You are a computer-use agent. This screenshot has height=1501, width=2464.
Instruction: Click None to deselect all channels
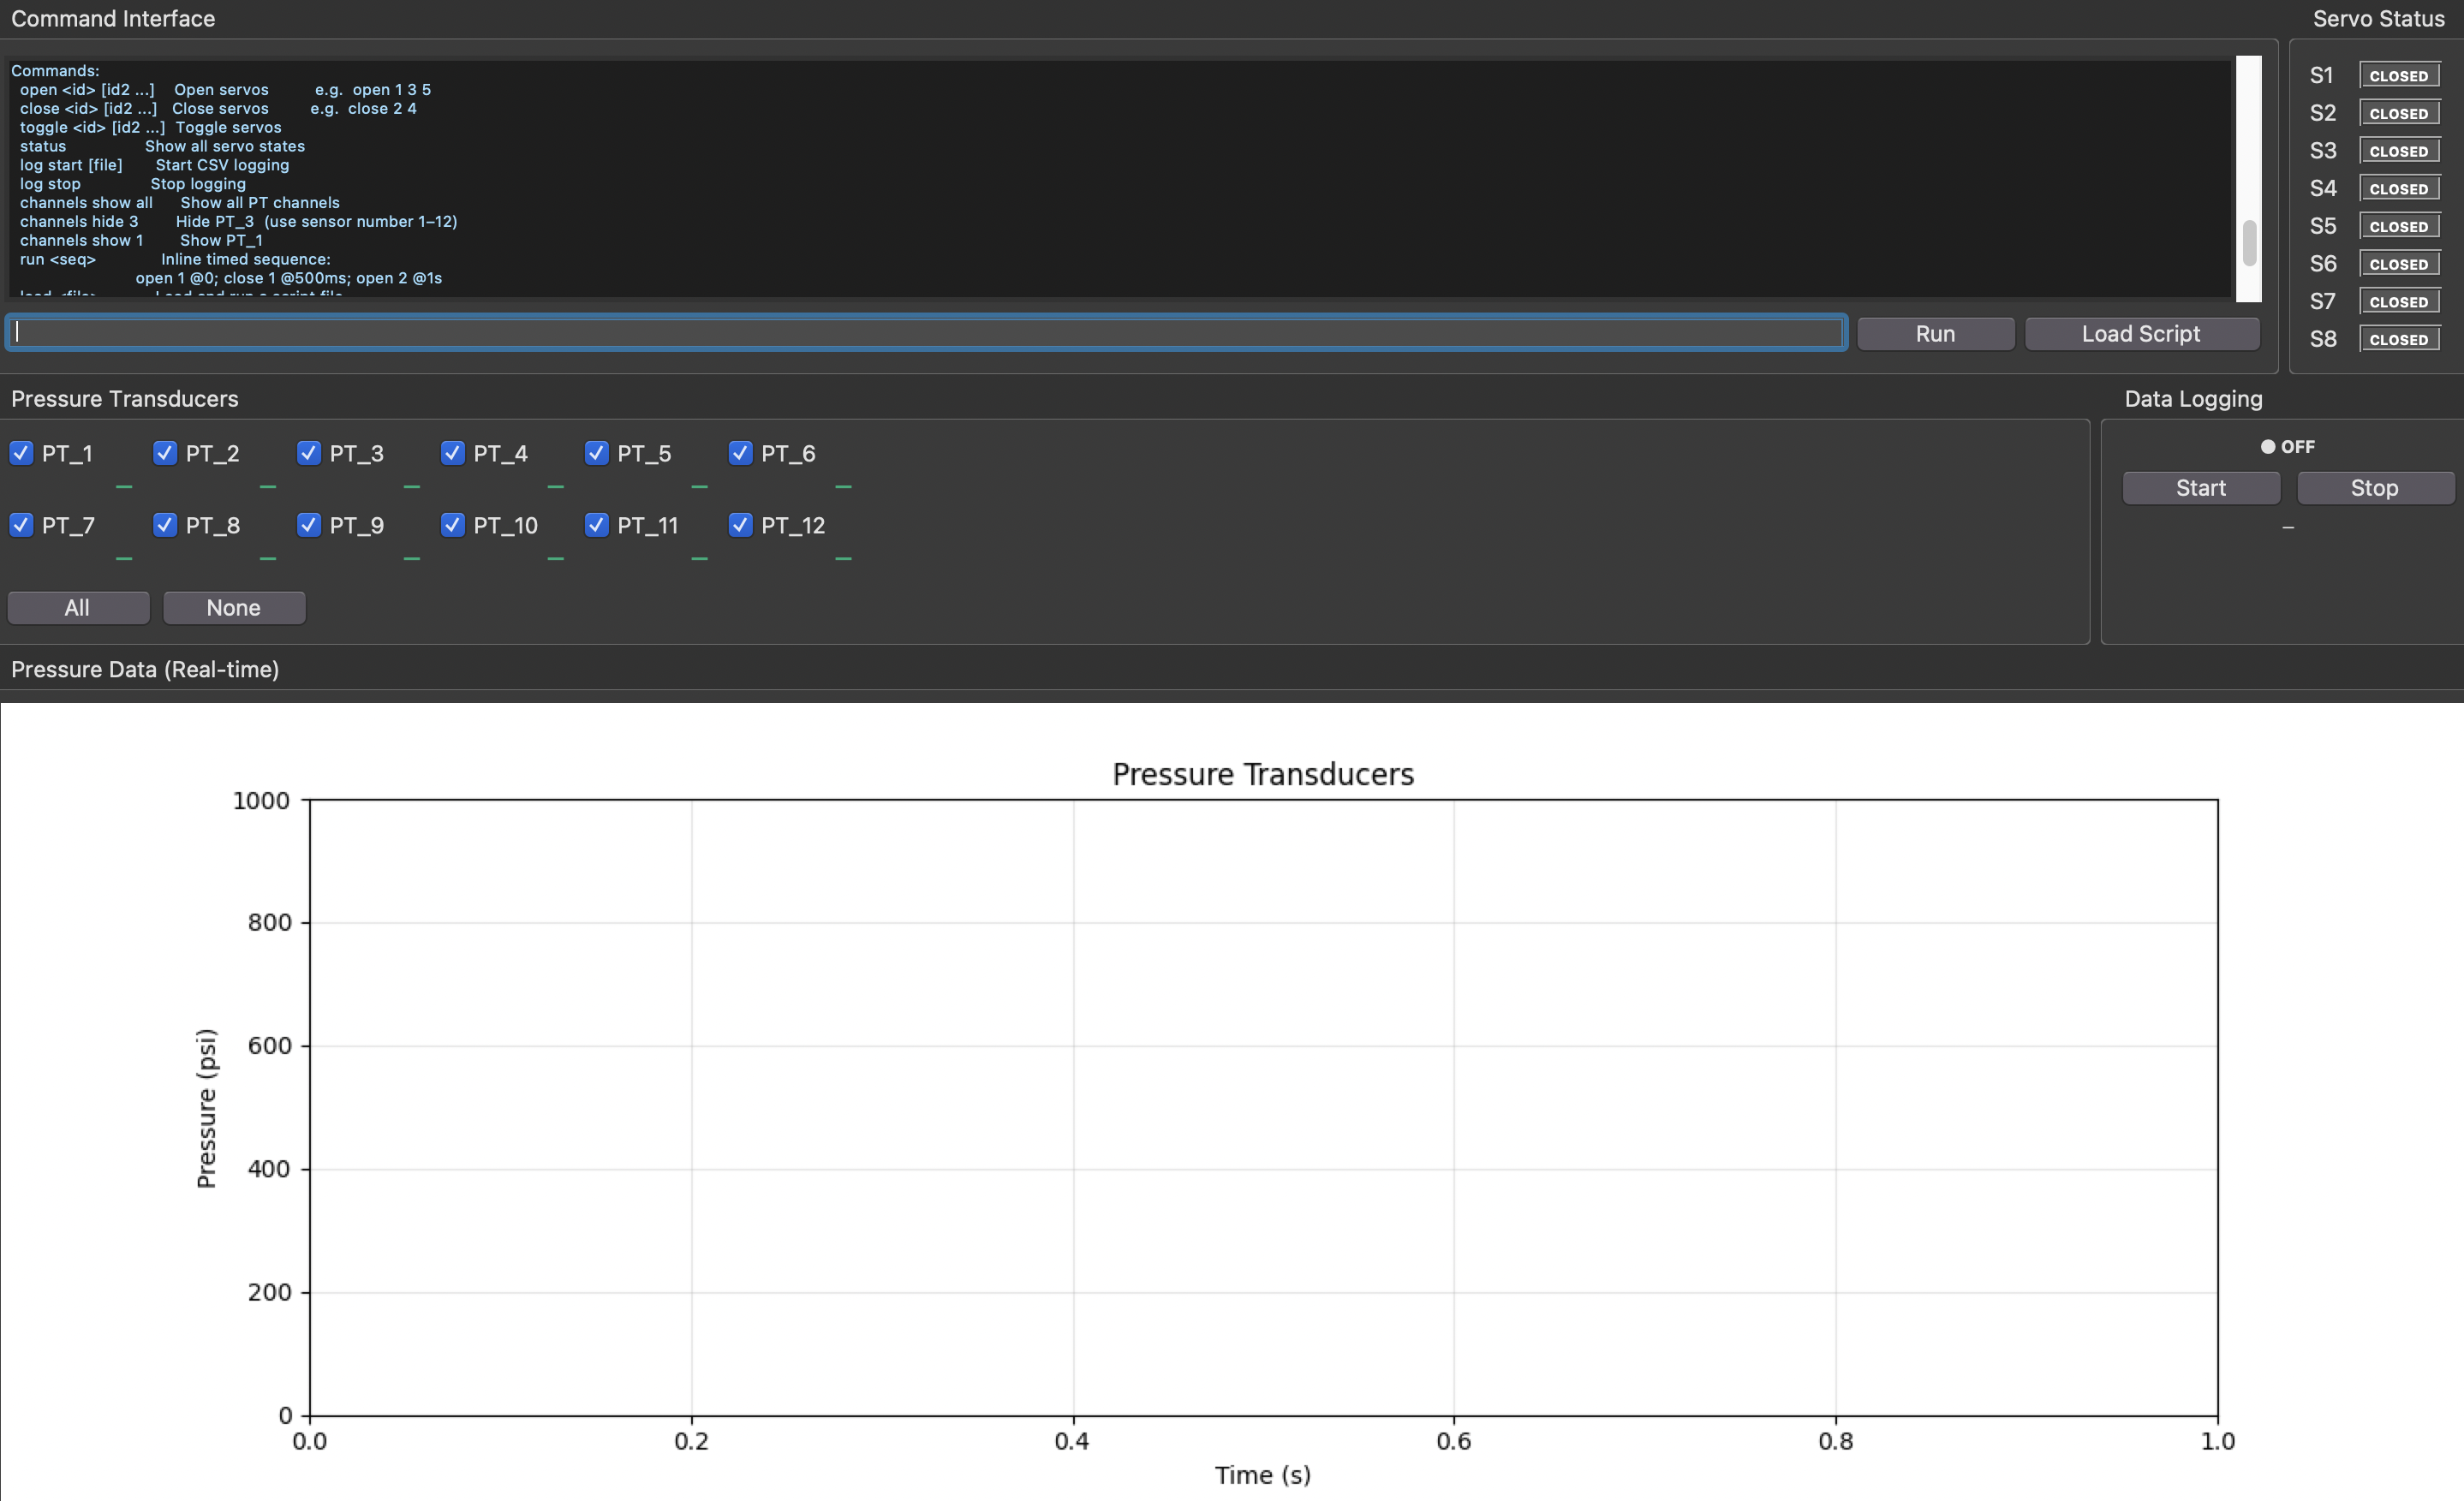coord(233,608)
